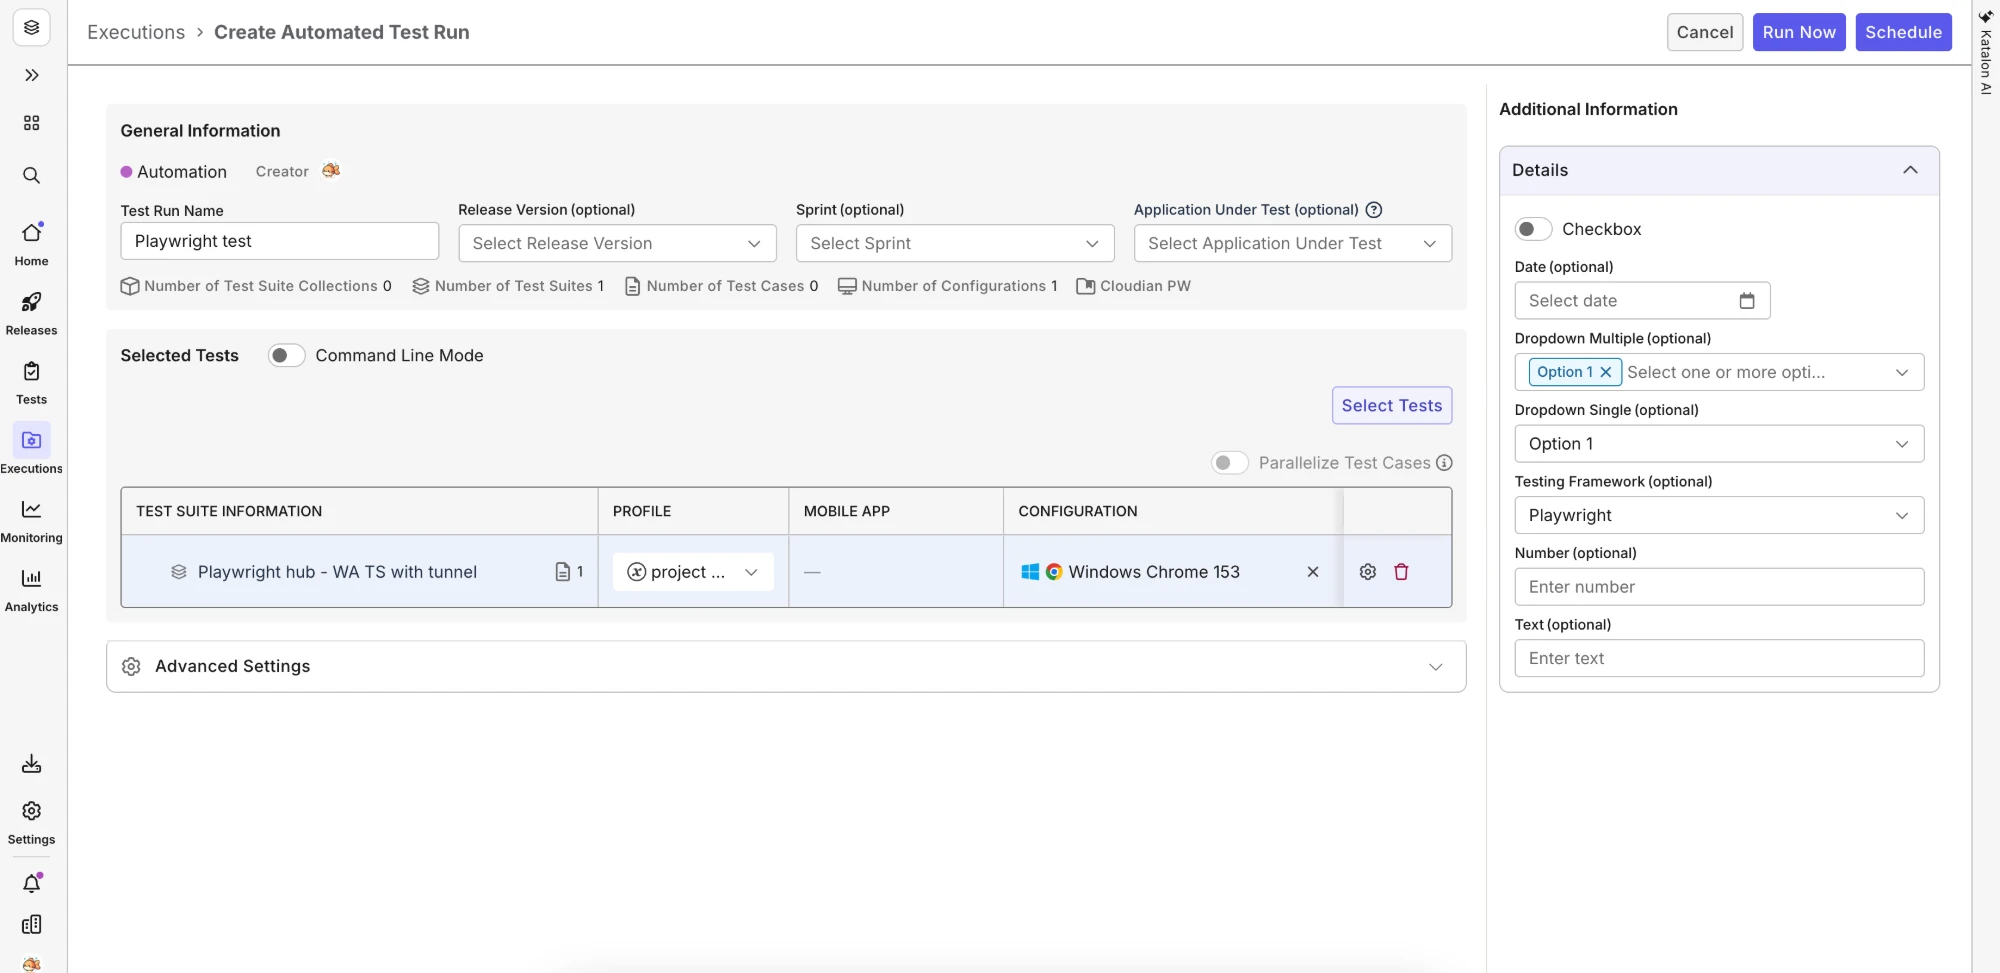Viewport: 2000px width, 973px height.
Task: Open the Executions section in the sidebar
Action: pos(32,450)
